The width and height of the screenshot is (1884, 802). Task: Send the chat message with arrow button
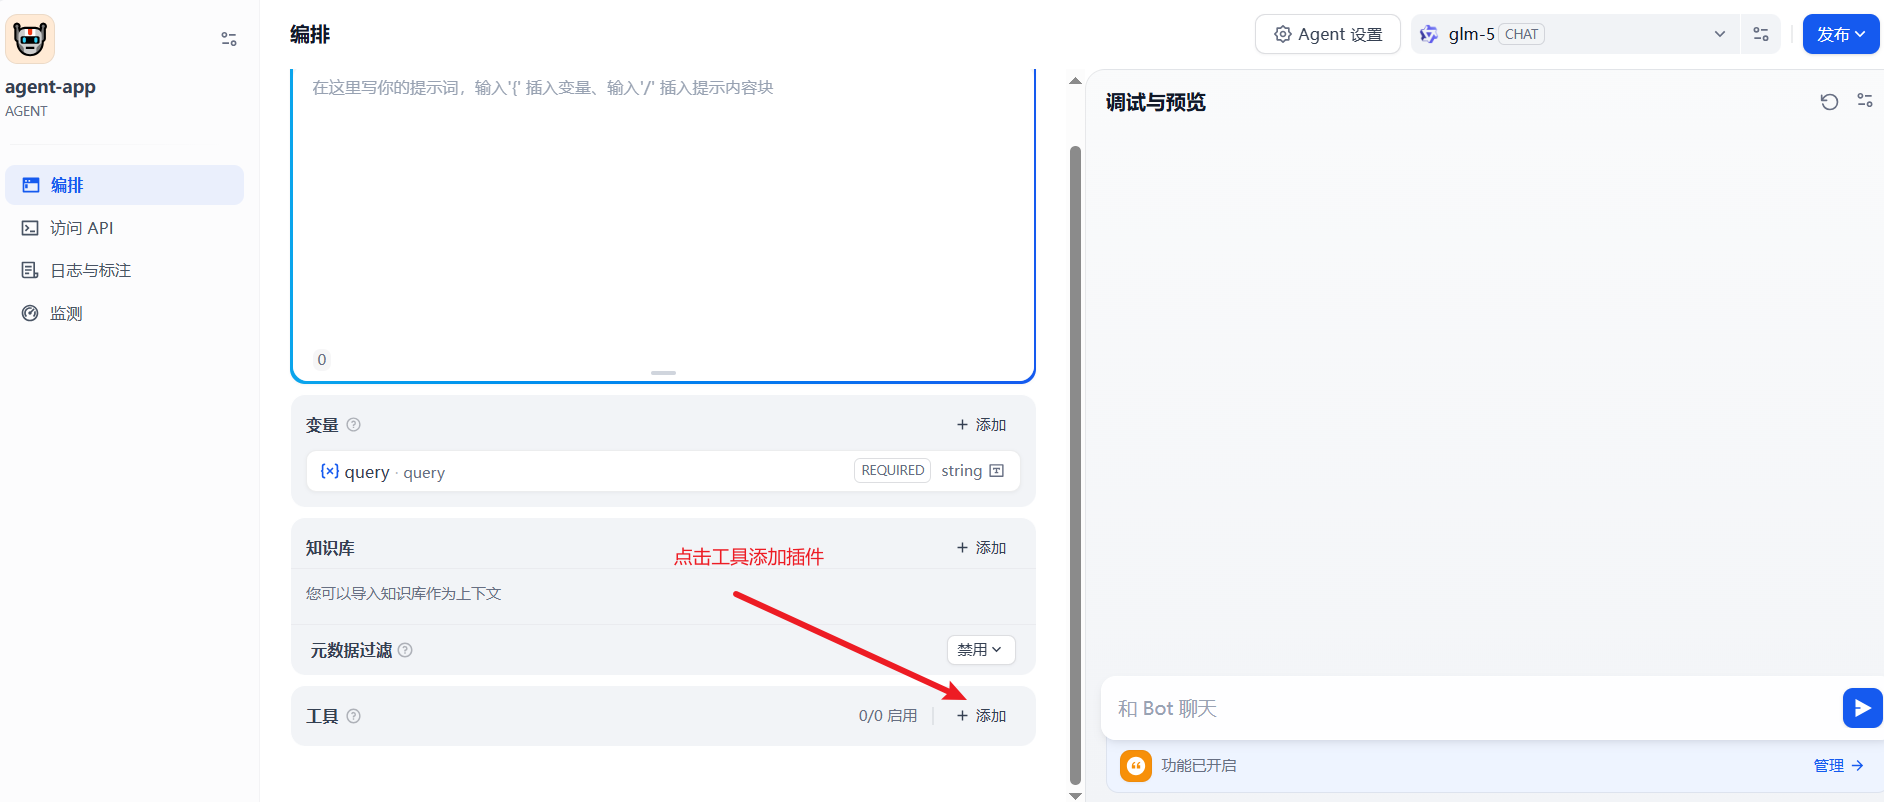tap(1862, 708)
